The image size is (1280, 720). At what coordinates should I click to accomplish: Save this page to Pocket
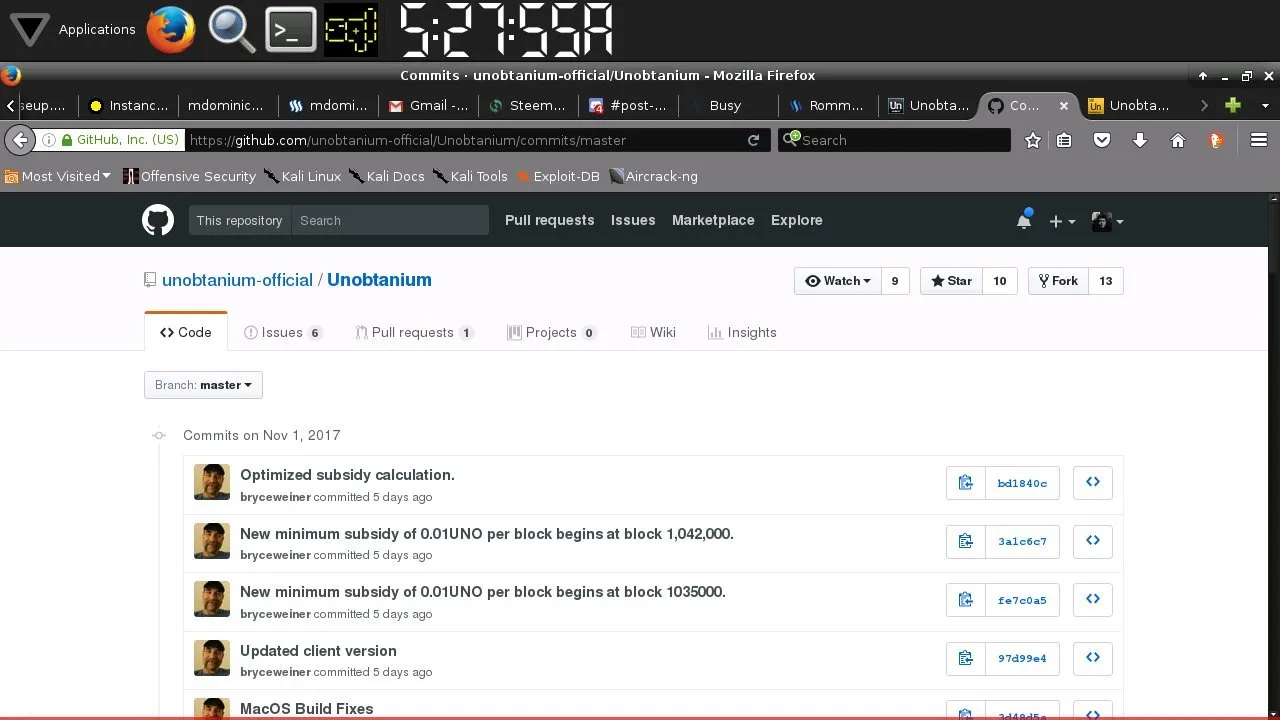click(x=1102, y=140)
